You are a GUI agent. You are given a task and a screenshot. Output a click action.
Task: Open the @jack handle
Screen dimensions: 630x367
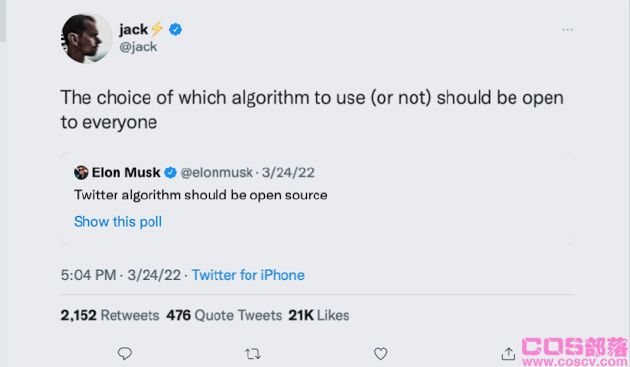coord(138,47)
